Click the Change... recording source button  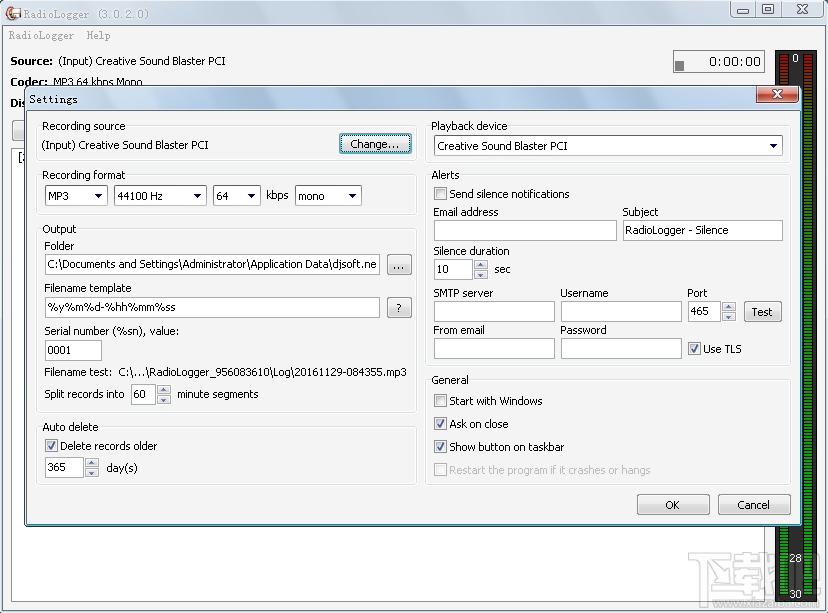pyautogui.click(x=375, y=144)
